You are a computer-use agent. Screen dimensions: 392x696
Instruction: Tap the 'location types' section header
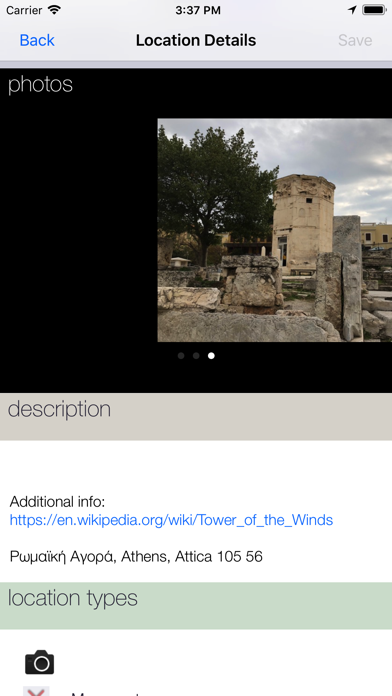coord(196,606)
